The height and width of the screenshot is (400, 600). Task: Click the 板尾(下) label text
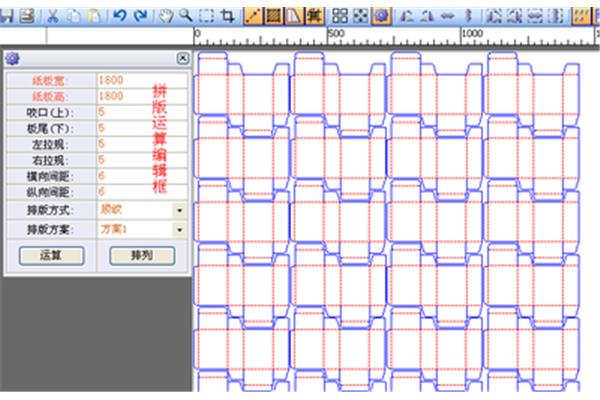tap(50, 129)
